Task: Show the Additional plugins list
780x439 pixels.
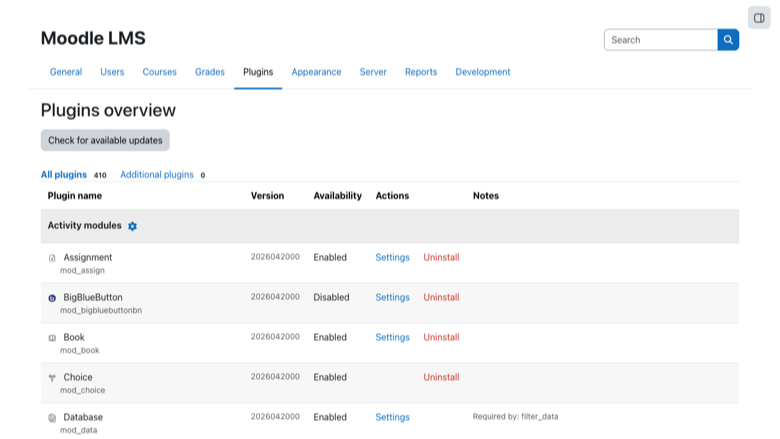Action: [157, 175]
